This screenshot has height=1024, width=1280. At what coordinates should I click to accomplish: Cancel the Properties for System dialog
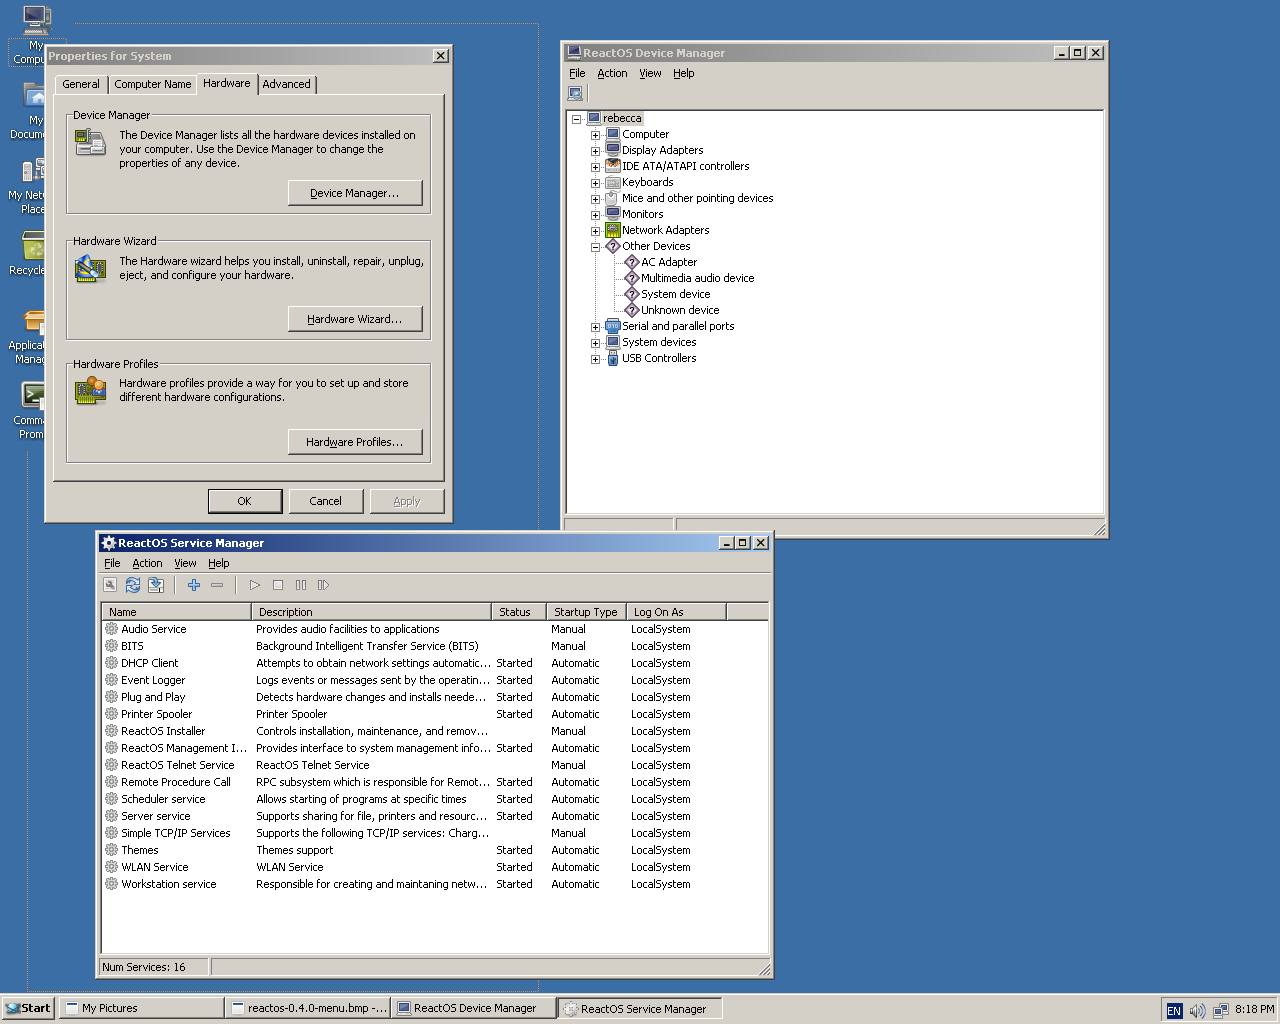point(326,501)
